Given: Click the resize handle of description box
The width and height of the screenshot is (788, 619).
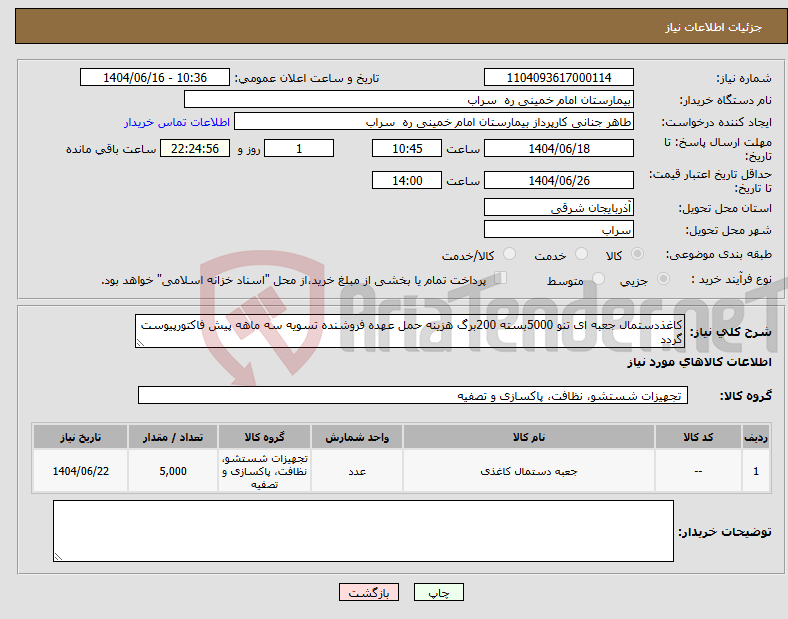Looking at the screenshot, I should (140, 343).
